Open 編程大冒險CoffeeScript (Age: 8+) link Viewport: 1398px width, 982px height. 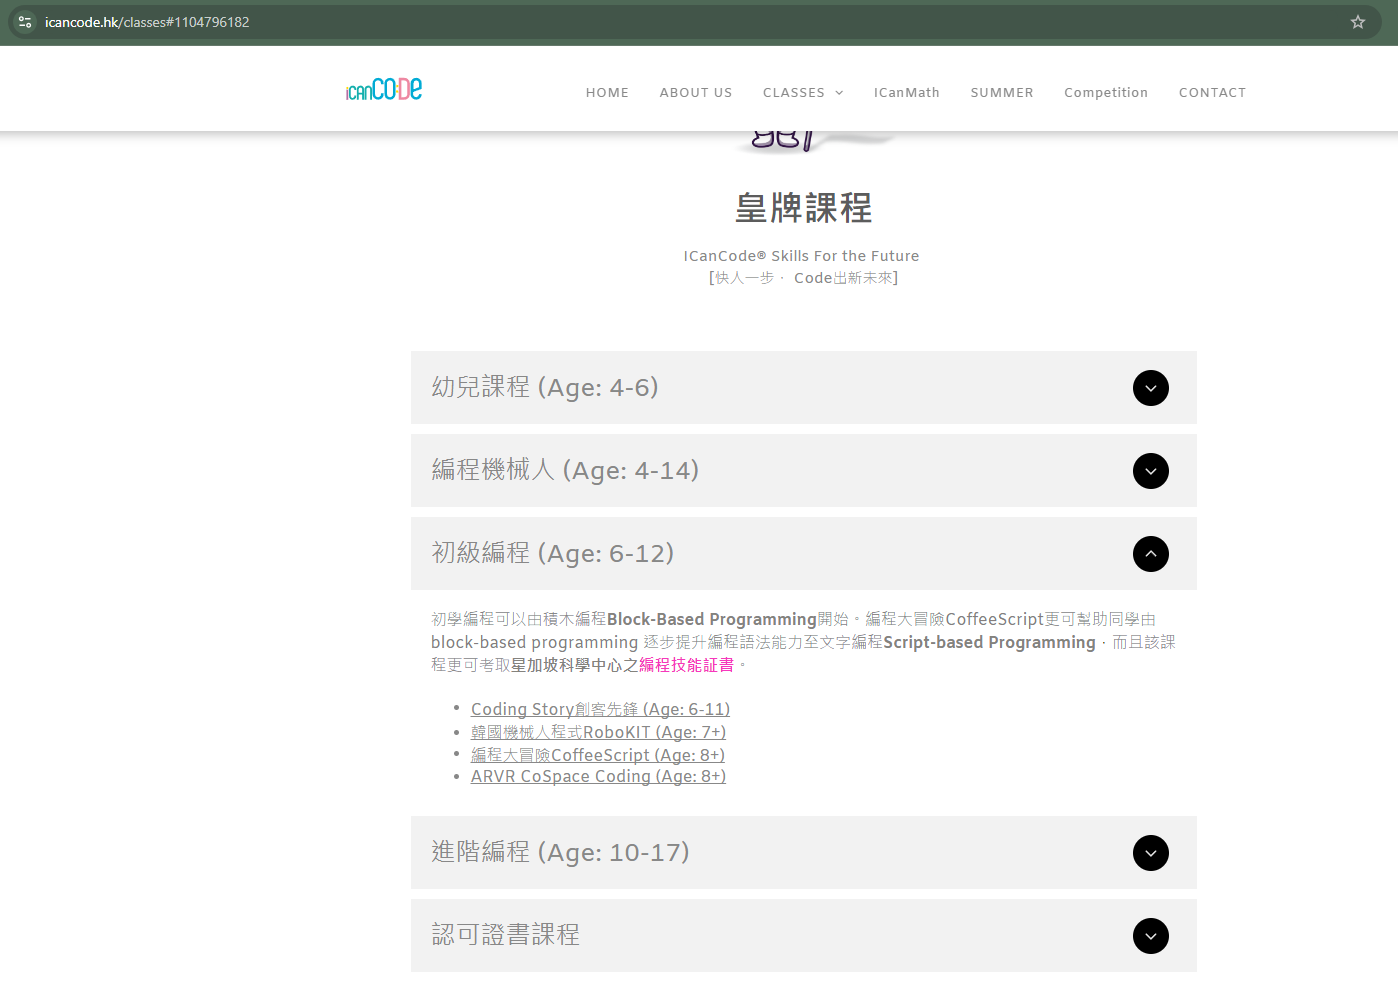click(597, 755)
